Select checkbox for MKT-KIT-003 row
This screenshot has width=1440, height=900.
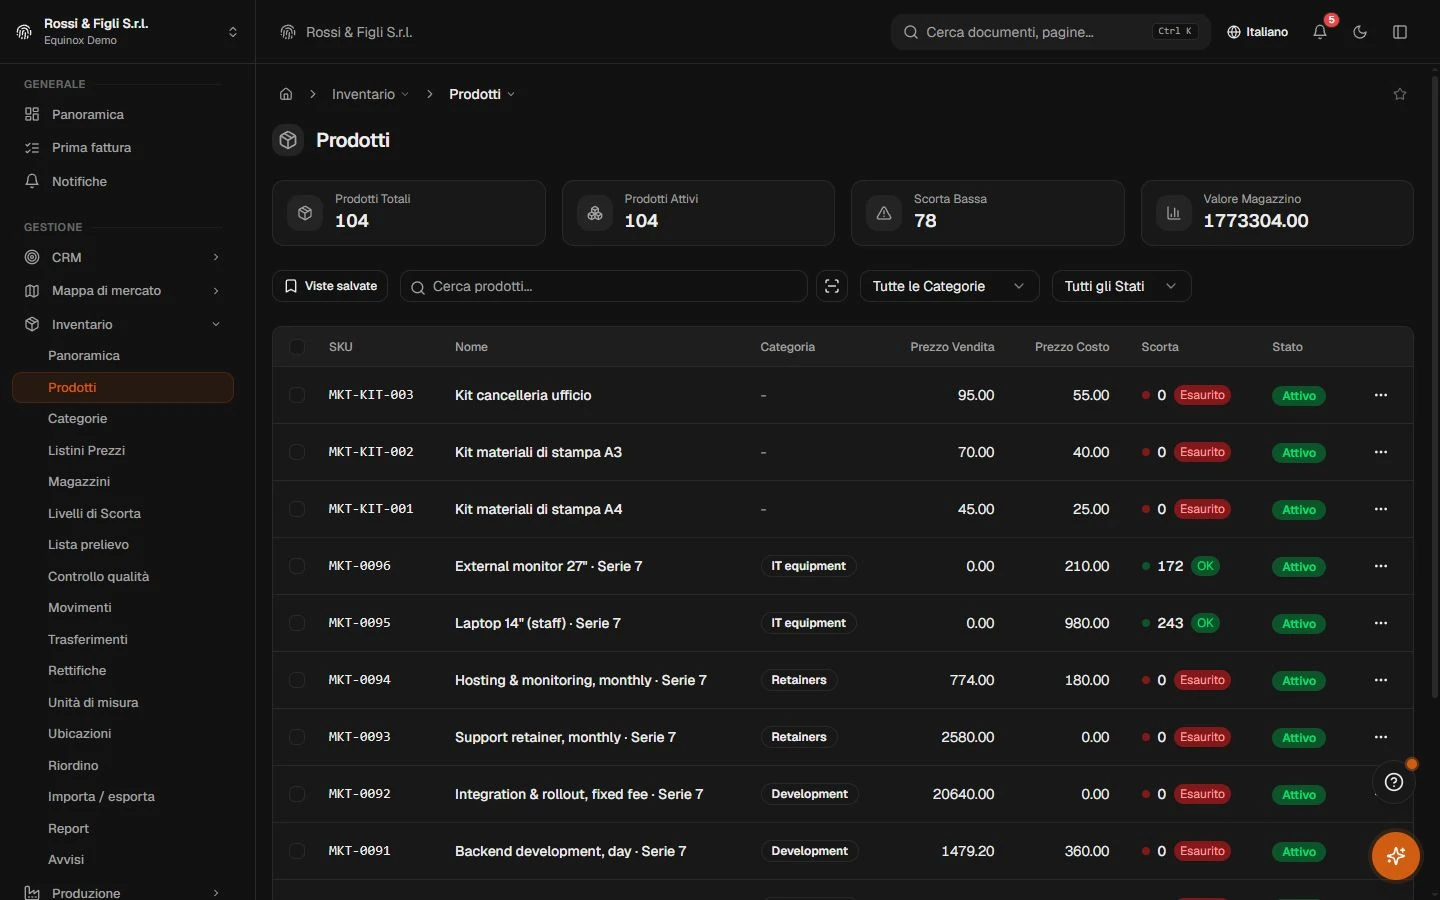point(297,395)
